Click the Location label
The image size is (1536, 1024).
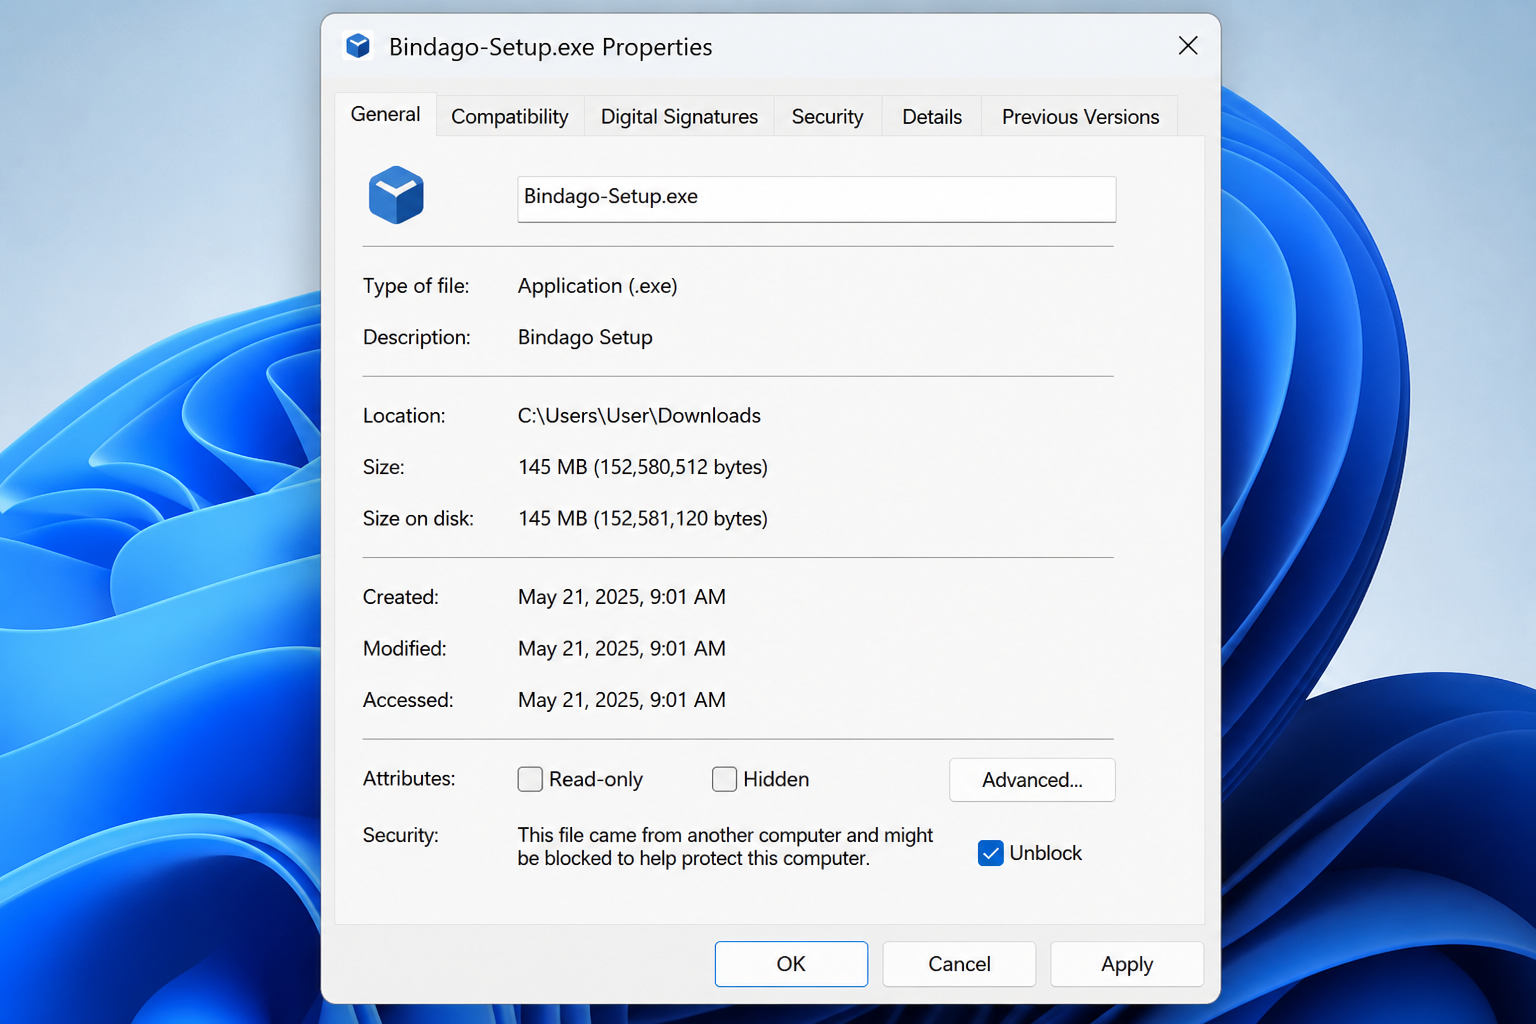[404, 416]
